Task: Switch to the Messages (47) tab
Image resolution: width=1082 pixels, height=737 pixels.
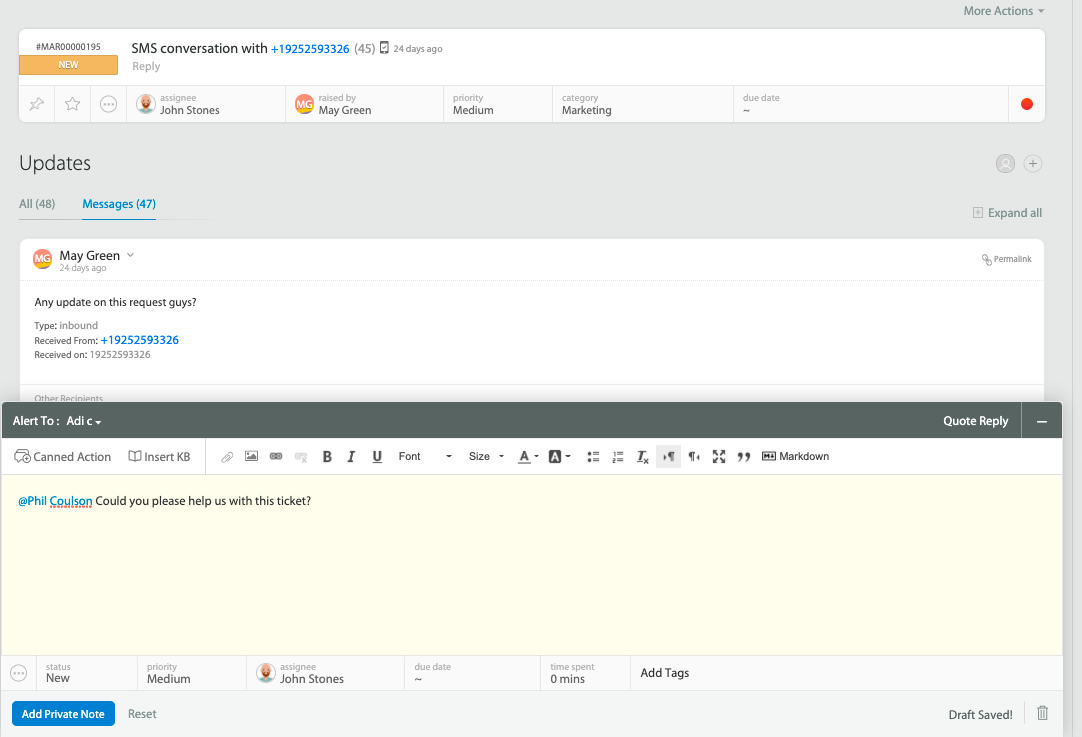Action: click(118, 204)
